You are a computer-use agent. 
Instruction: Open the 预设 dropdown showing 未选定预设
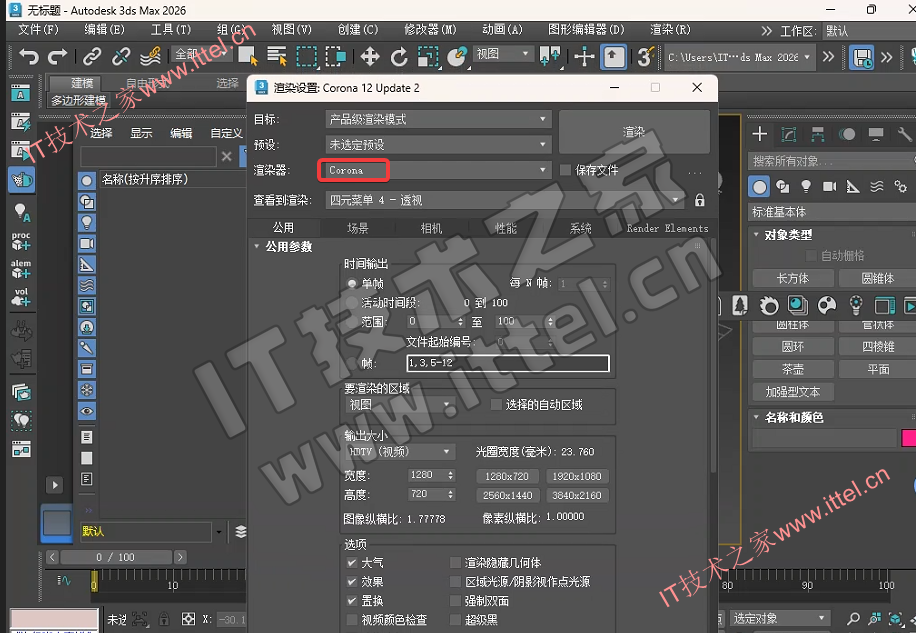[438, 144]
